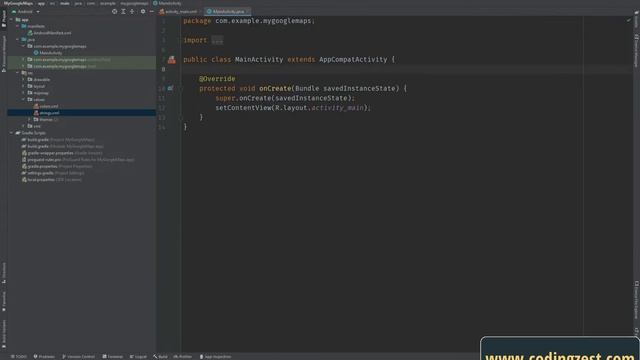Open module-level build.gradle file

pos(62,146)
